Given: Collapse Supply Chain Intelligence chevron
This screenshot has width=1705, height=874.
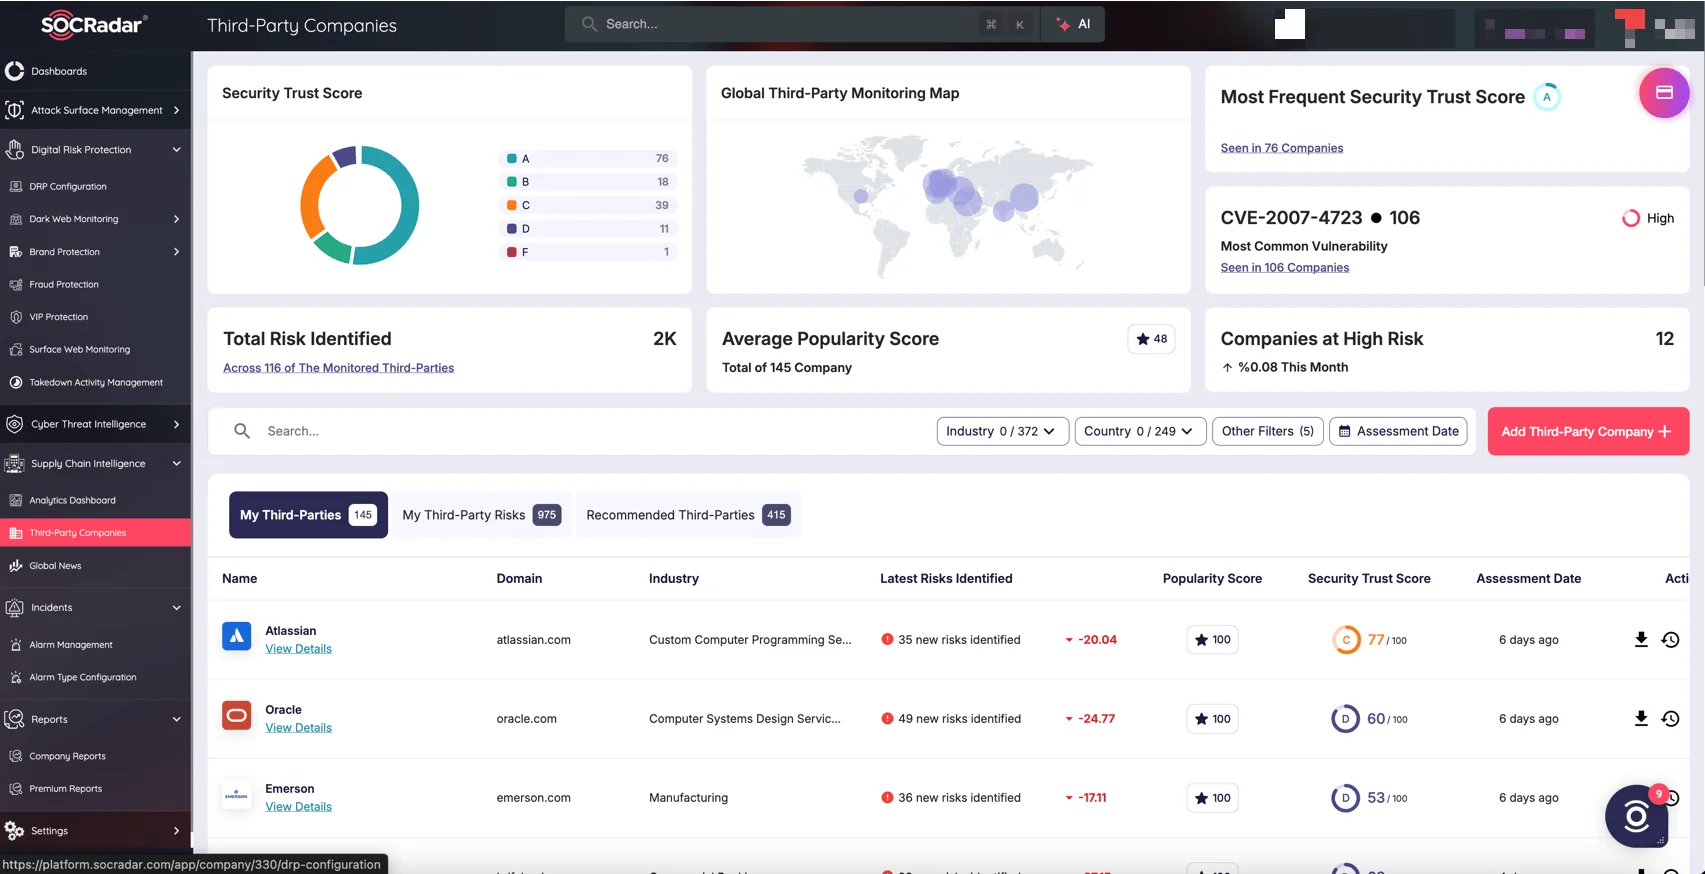Looking at the screenshot, I should (176, 464).
